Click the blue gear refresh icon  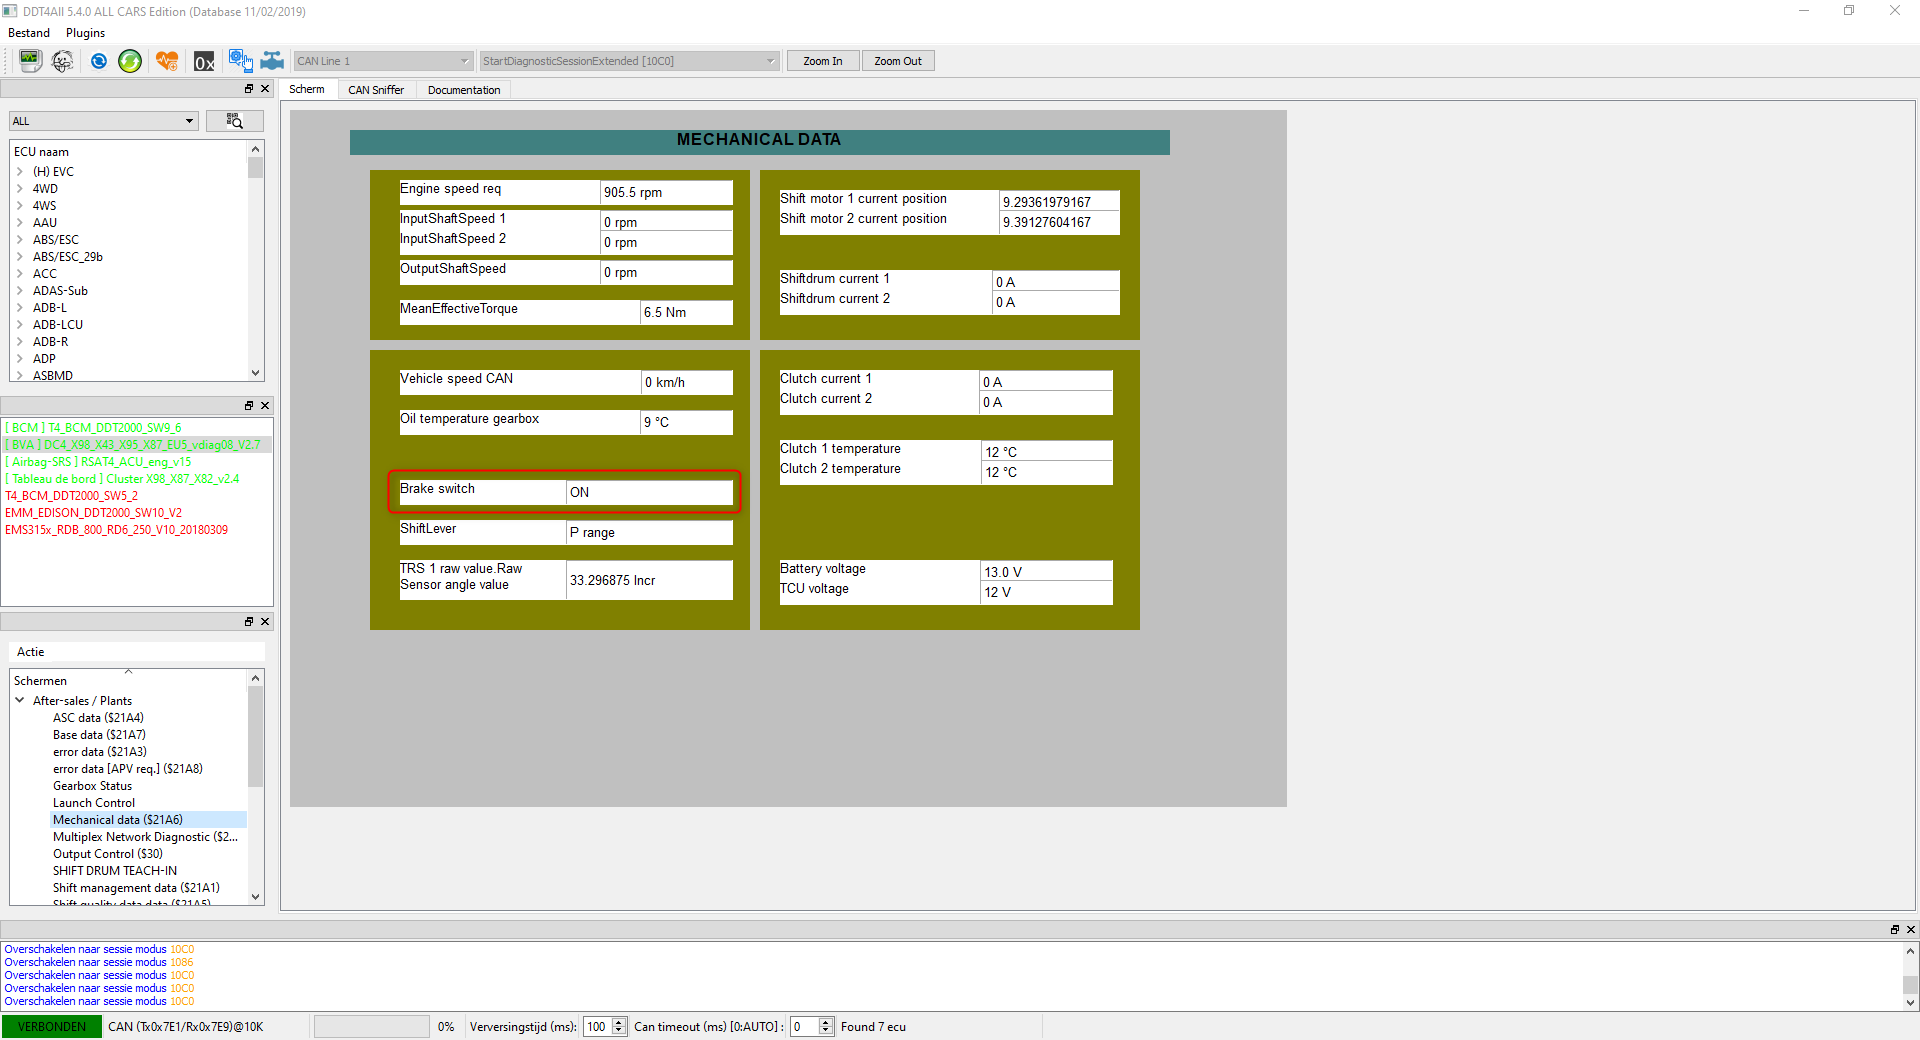(x=98, y=61)
